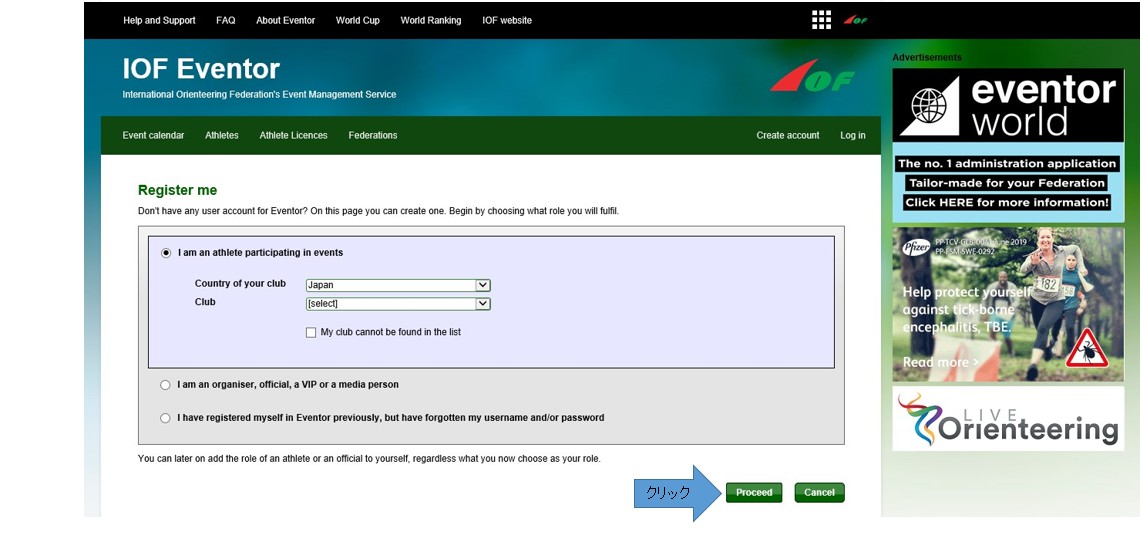Click the Live Orienteering logo banner
The image size is (1141, 539).
tap(1008, 419)
